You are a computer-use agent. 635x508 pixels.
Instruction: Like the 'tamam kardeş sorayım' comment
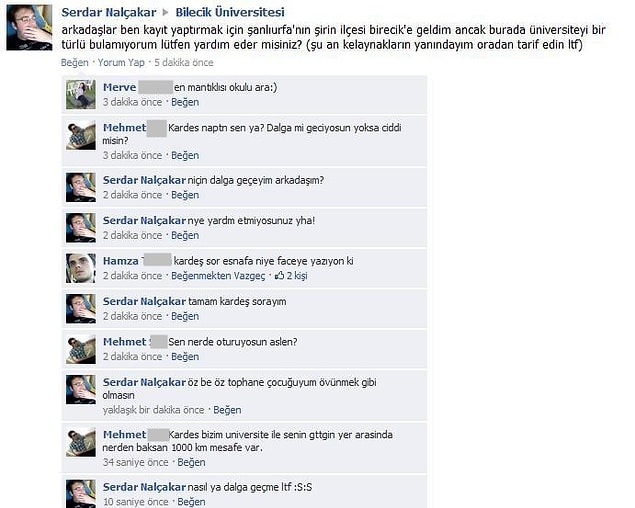click(x=185, y=316)
